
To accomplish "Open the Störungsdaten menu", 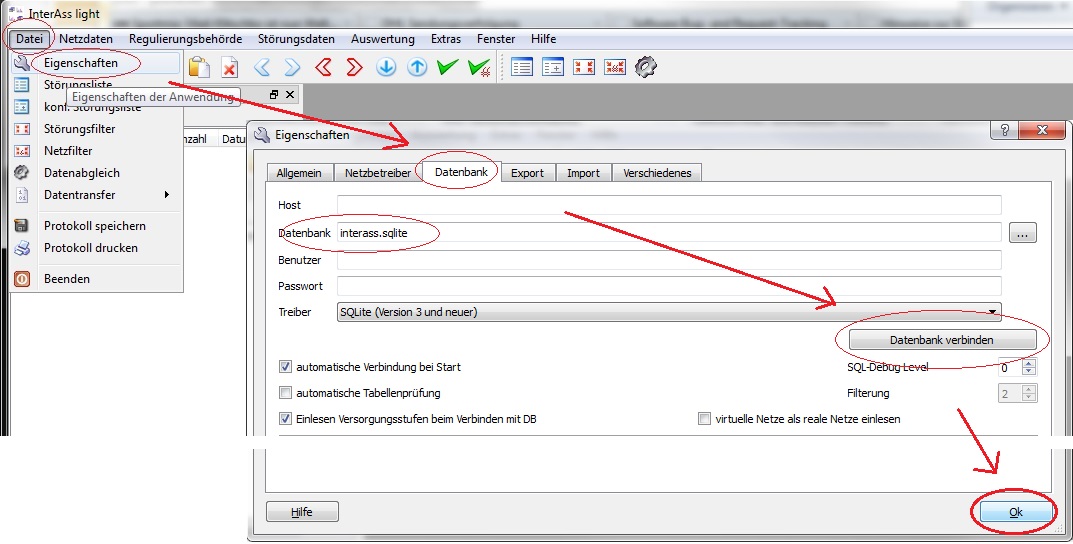I will (296, 39).
